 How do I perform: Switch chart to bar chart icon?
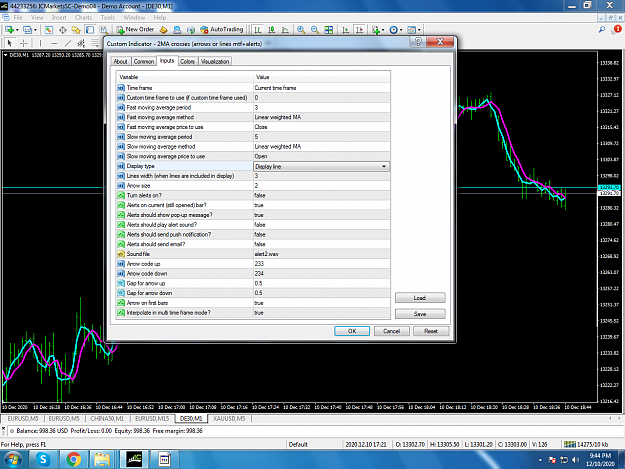(258, 30)
